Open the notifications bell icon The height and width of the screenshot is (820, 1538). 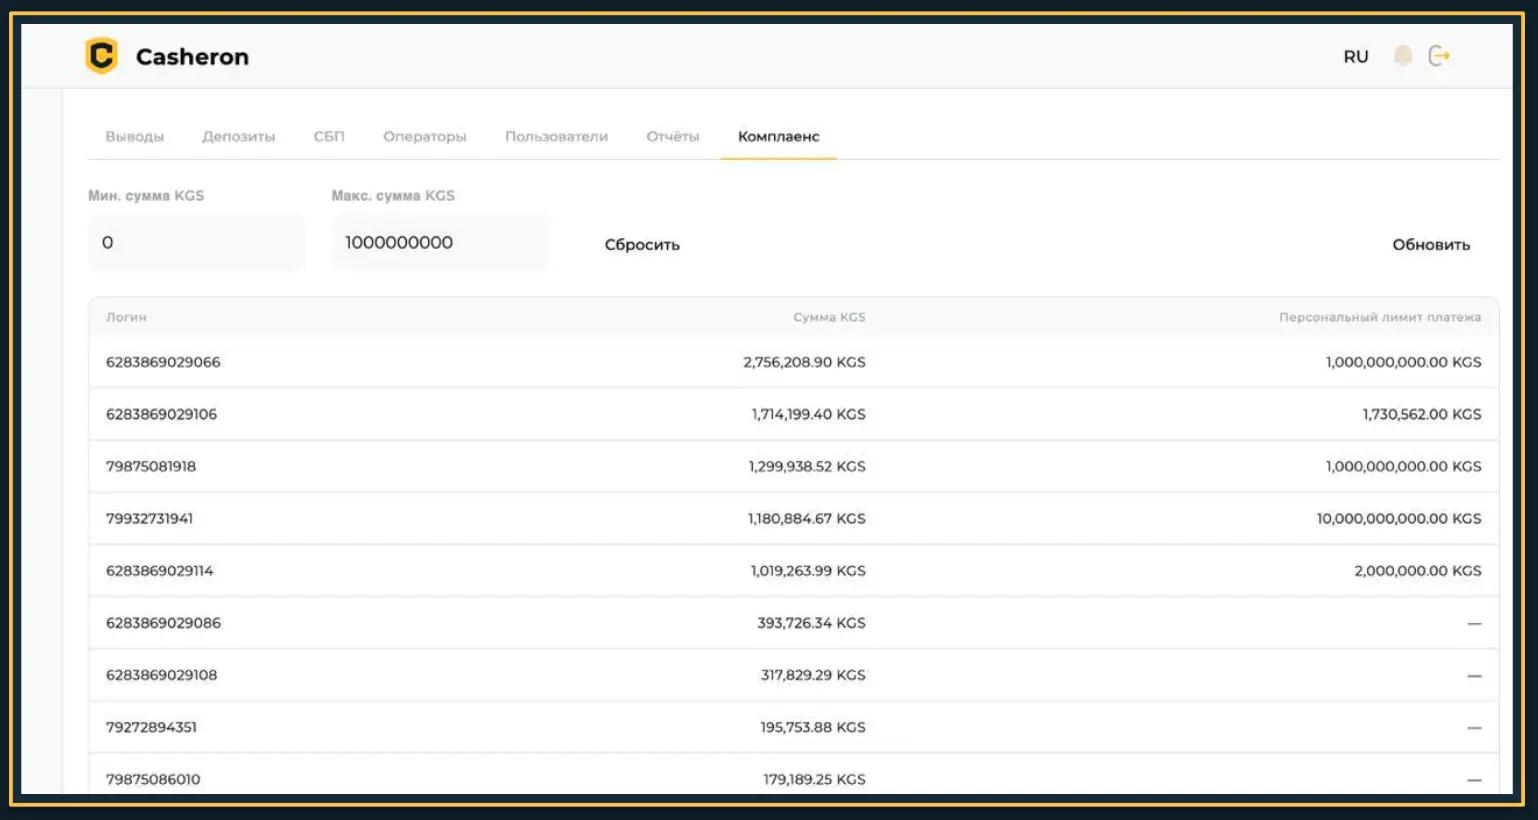coord(1403,56)
